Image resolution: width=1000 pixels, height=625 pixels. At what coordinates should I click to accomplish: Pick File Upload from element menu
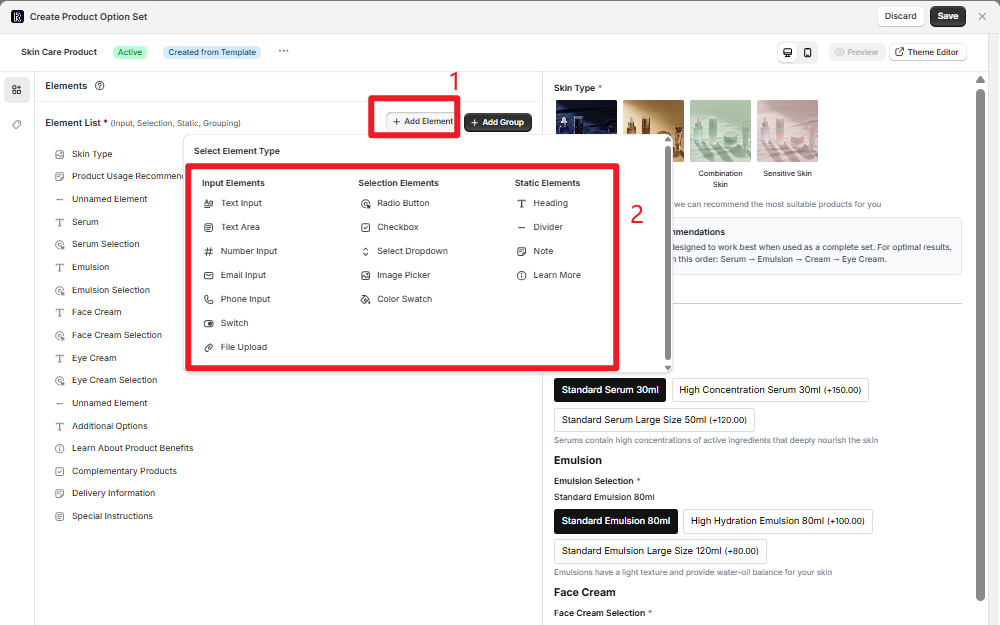point(243,347)
